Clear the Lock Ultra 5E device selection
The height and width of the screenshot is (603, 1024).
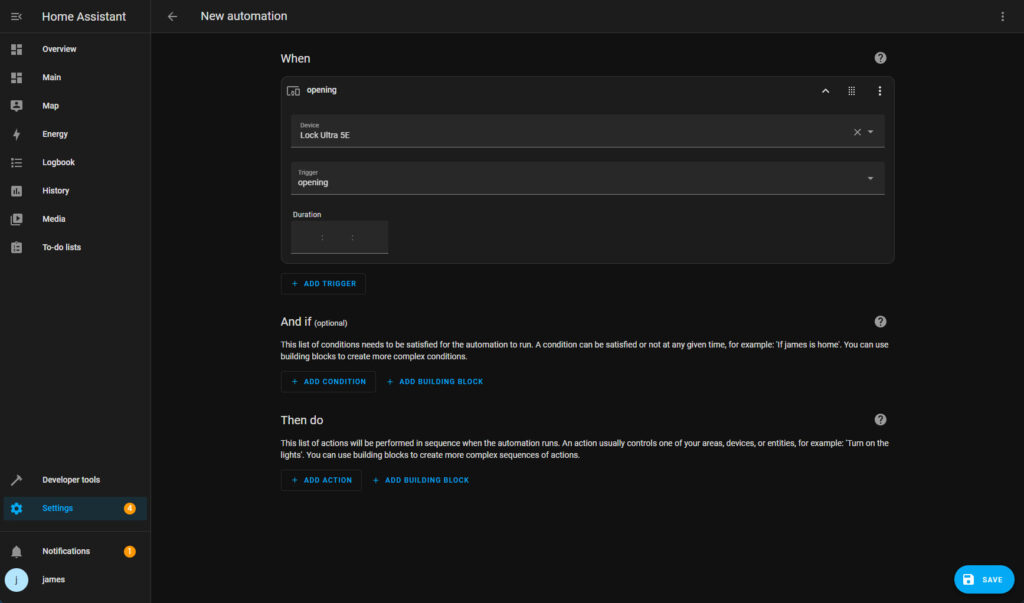[857, 132]
